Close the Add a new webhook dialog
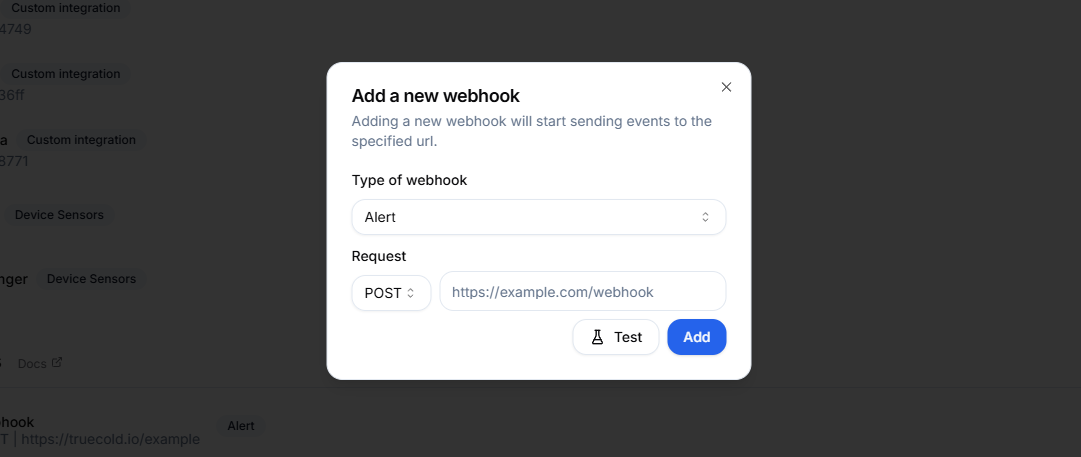1081x457 pixels. pyautogui.click(x=726, y=87)
